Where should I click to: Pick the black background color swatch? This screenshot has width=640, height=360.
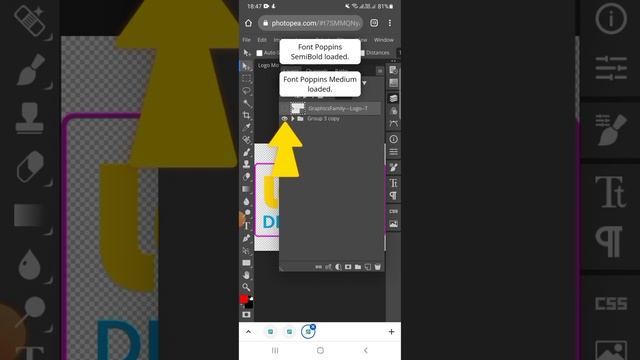[x=249, y=304]
